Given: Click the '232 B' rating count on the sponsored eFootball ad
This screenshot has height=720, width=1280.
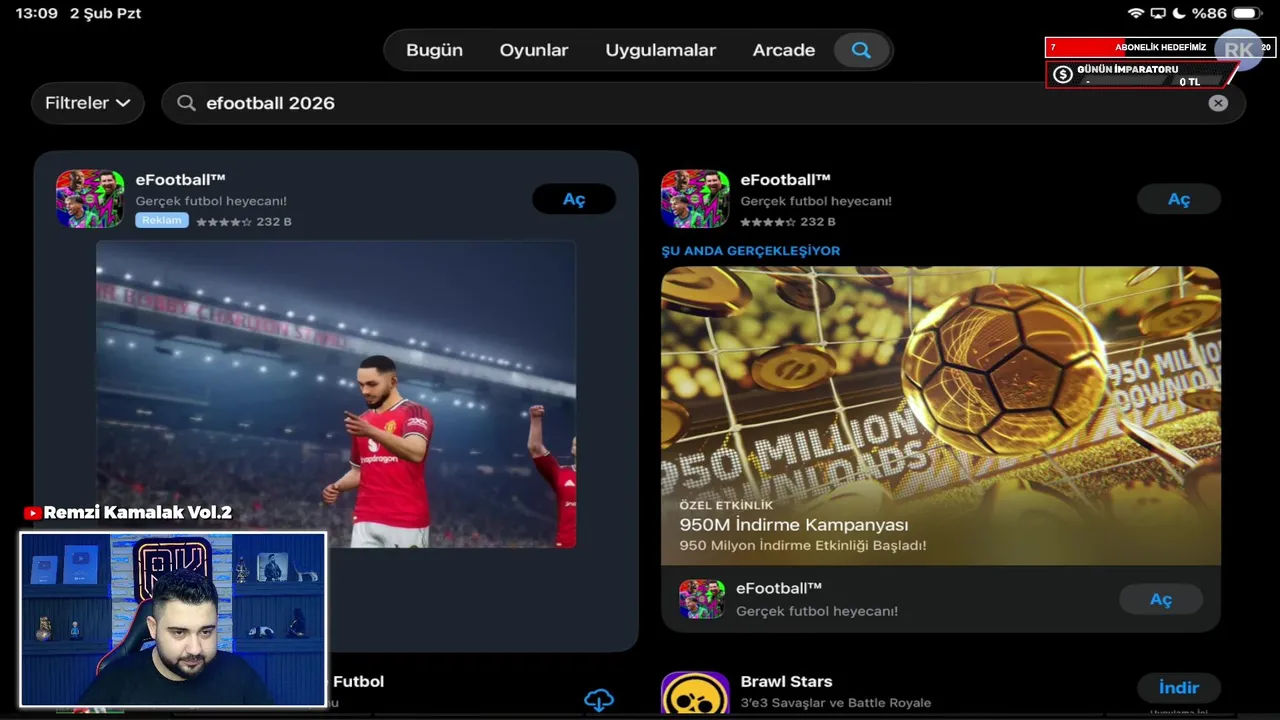Looking at the screenshot, I should click(x=274, y=222).
